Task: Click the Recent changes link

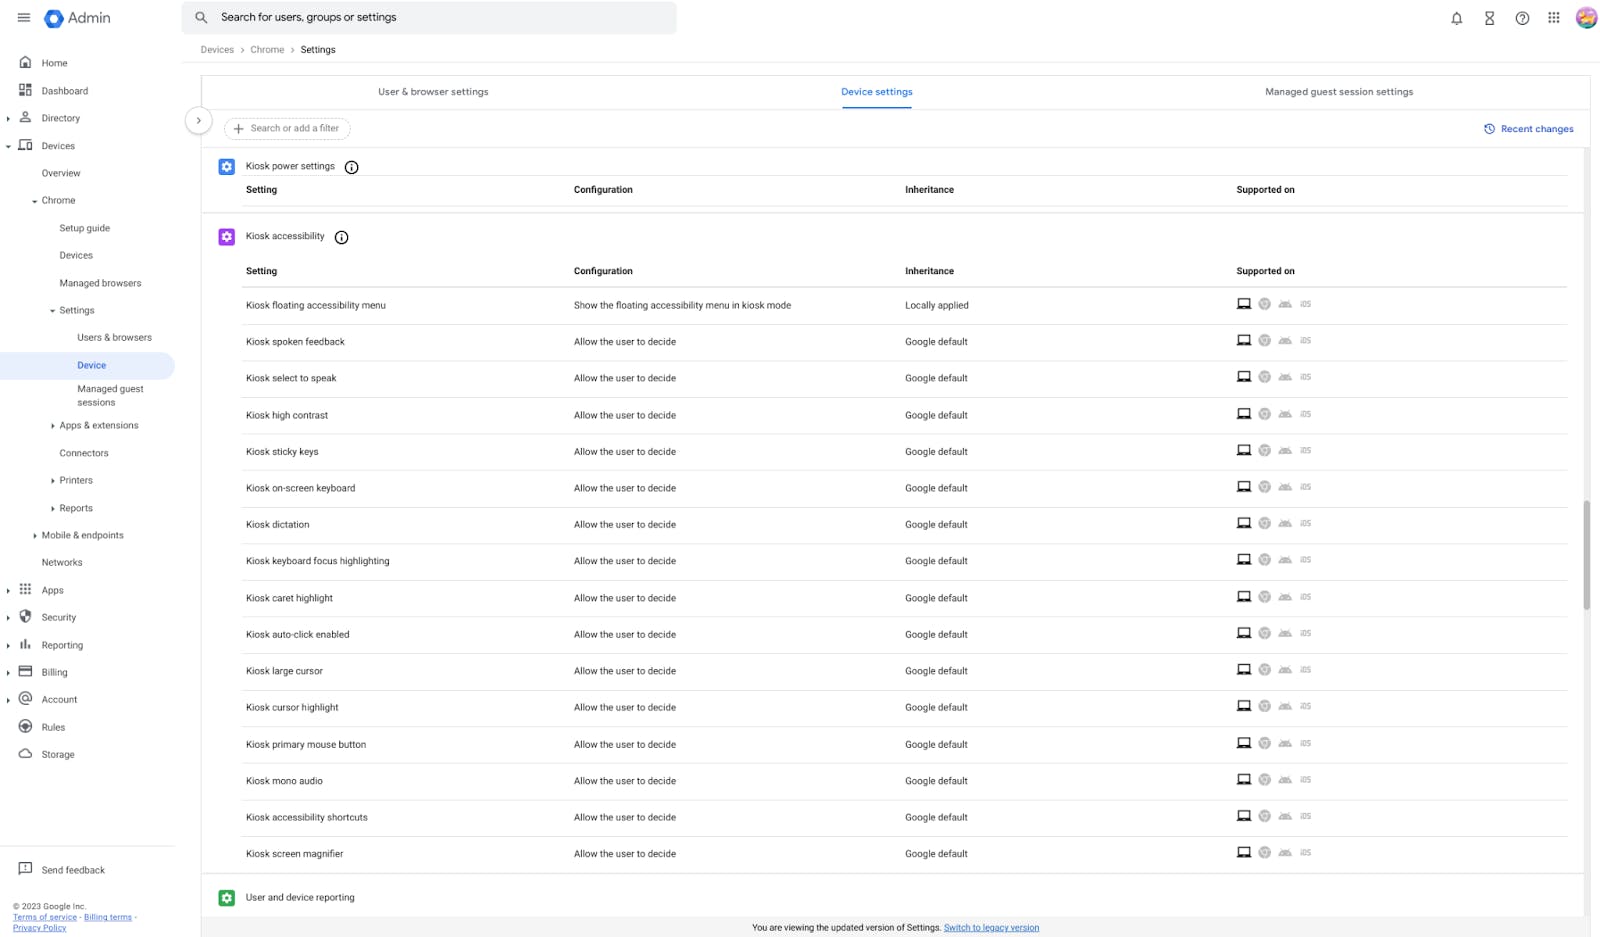Action: pyautogui.click(x=1529, y=128)
